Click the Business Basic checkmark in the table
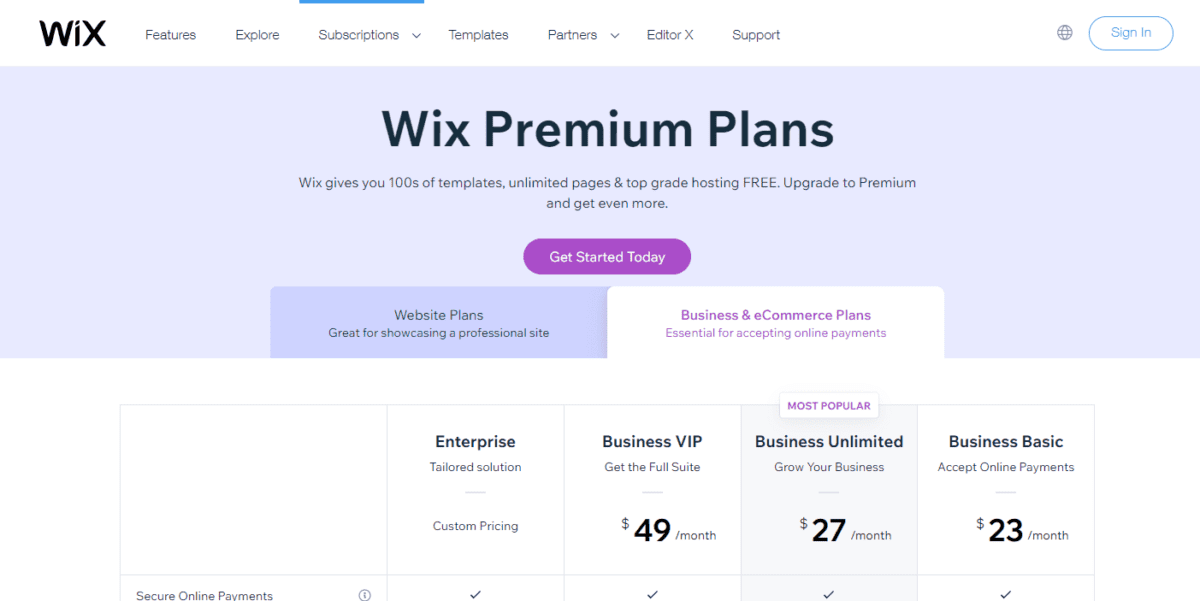This screenshot has height=601, width=1200. point(1005,594)
